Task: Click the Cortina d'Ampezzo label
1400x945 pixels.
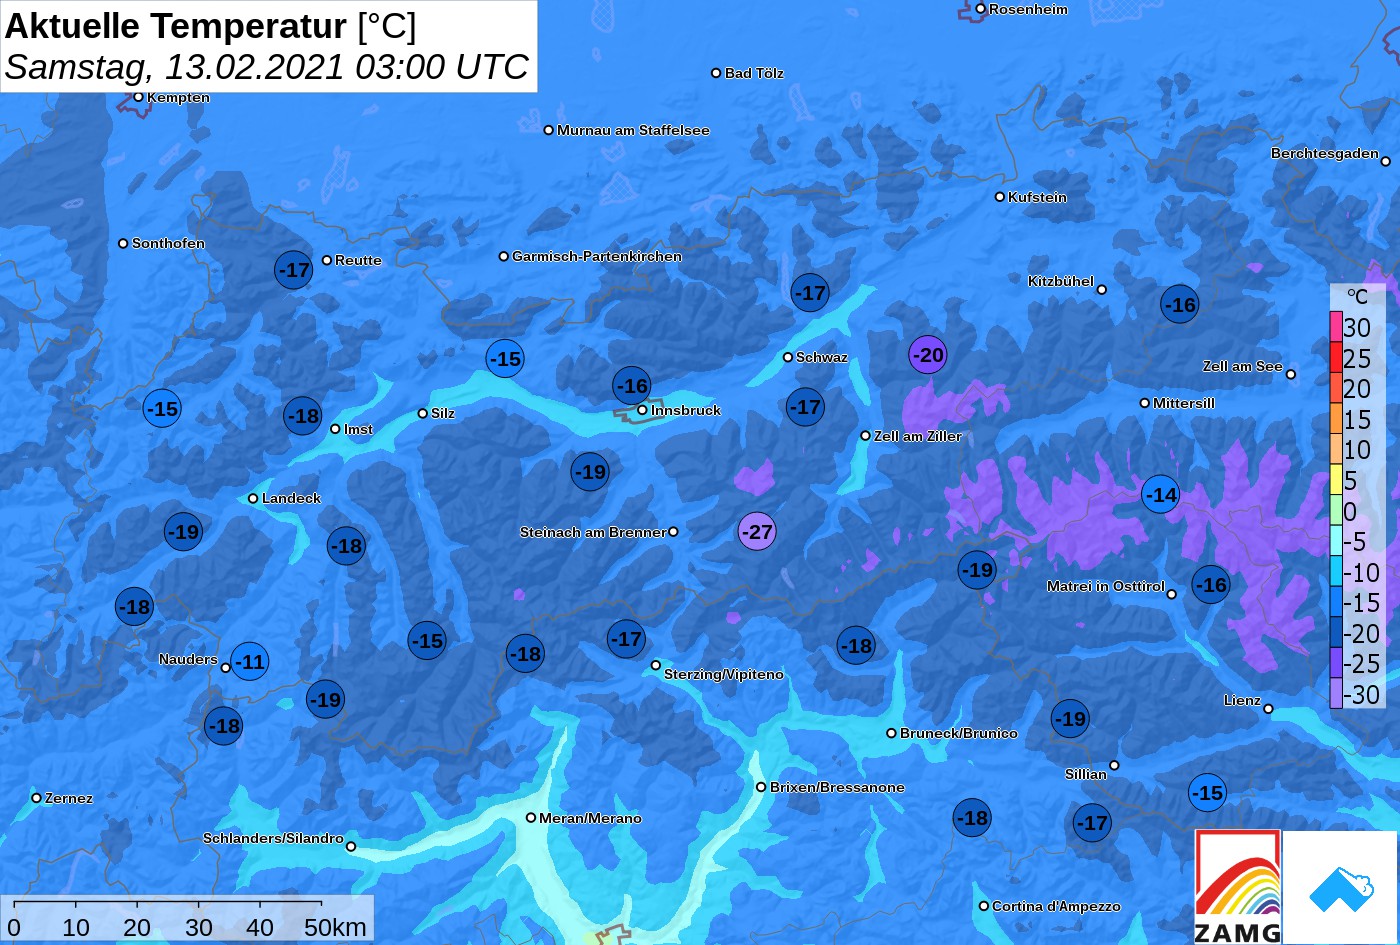Action: click(x=1056, y=906)
